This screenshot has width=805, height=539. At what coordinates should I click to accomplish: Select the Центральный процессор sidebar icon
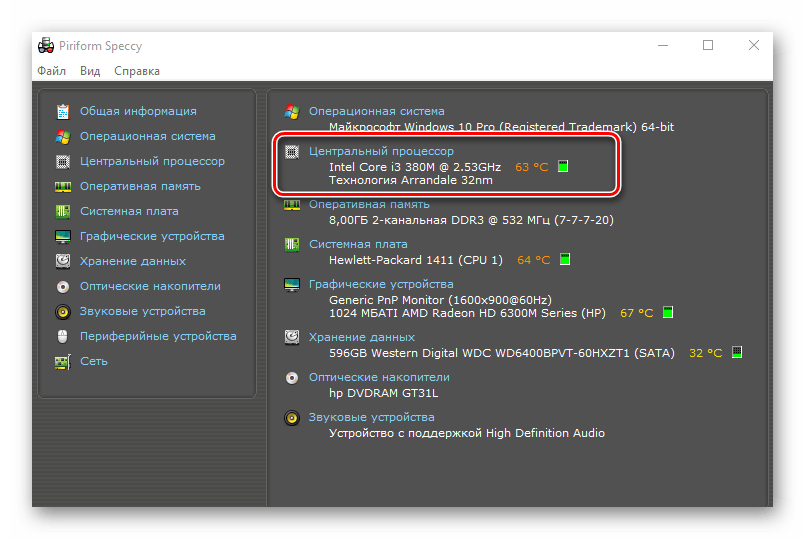pyautogui.click(x=63, y=162)
